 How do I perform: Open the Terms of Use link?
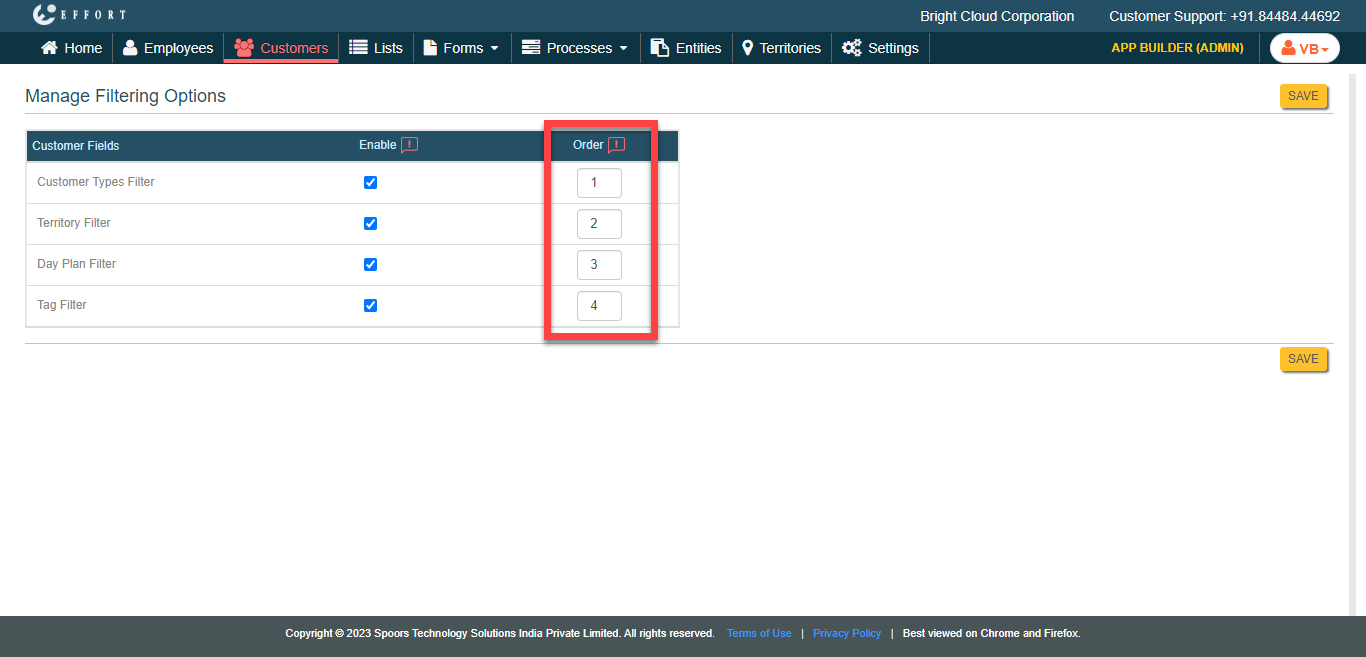759,633
